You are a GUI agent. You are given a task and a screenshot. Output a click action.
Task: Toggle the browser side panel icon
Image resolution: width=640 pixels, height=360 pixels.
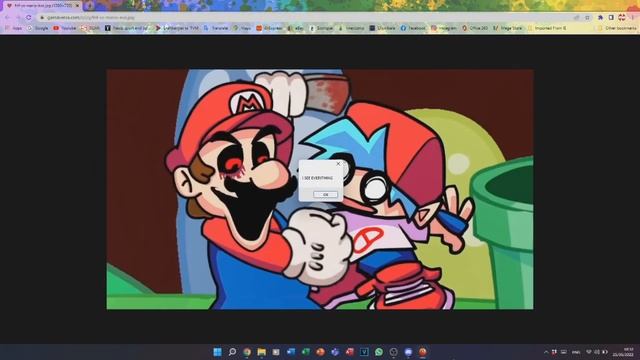point(611,18)
